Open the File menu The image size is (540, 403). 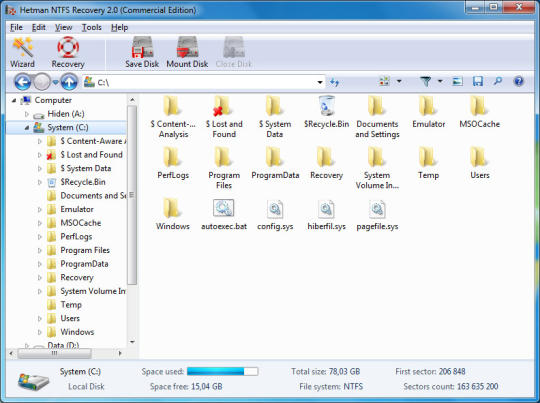pyautogui.click(x=16, y=27)
